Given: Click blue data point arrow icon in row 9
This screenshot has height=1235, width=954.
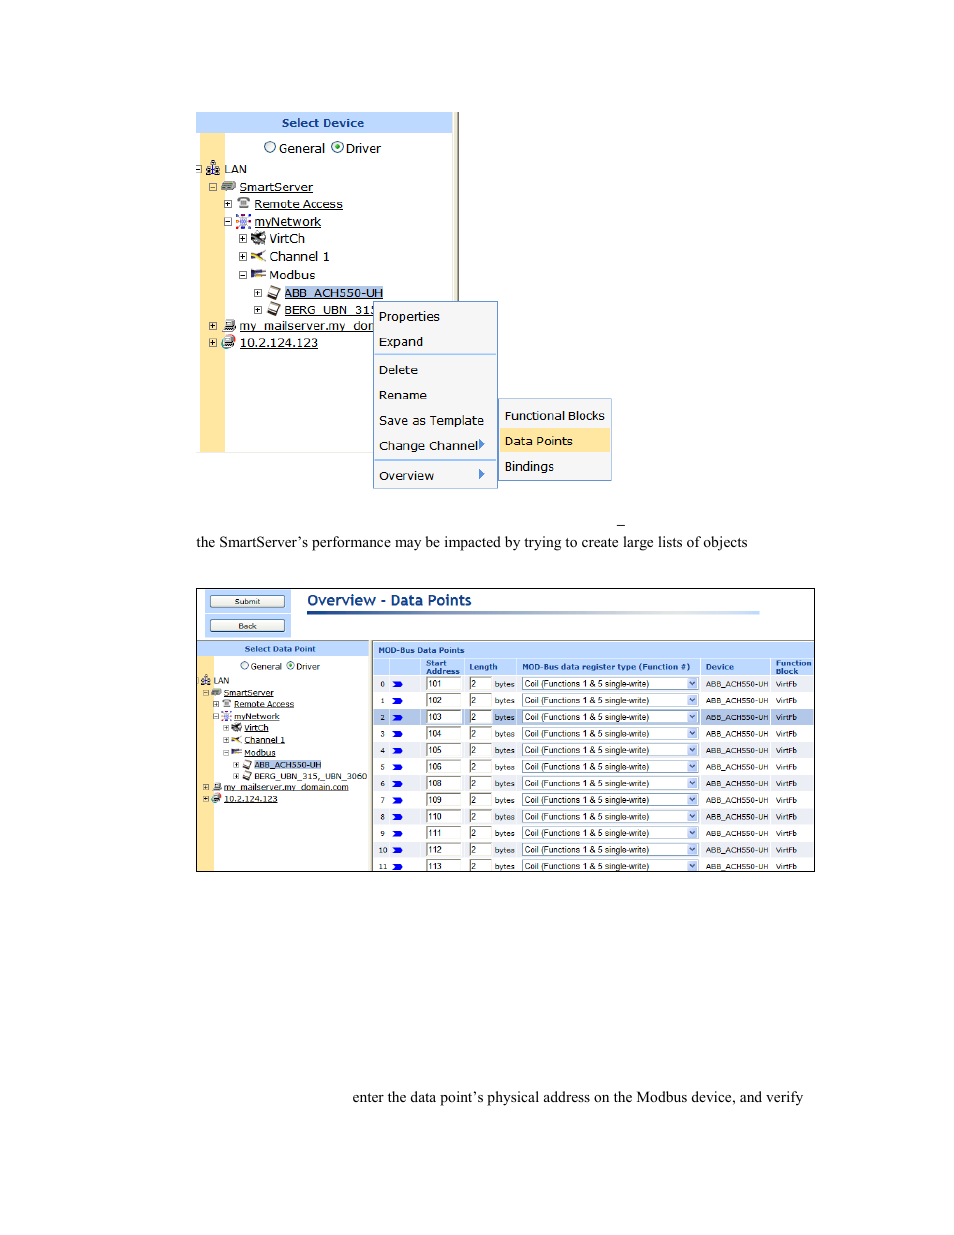Looking at the screenshot, I should (x=397, y=833).
